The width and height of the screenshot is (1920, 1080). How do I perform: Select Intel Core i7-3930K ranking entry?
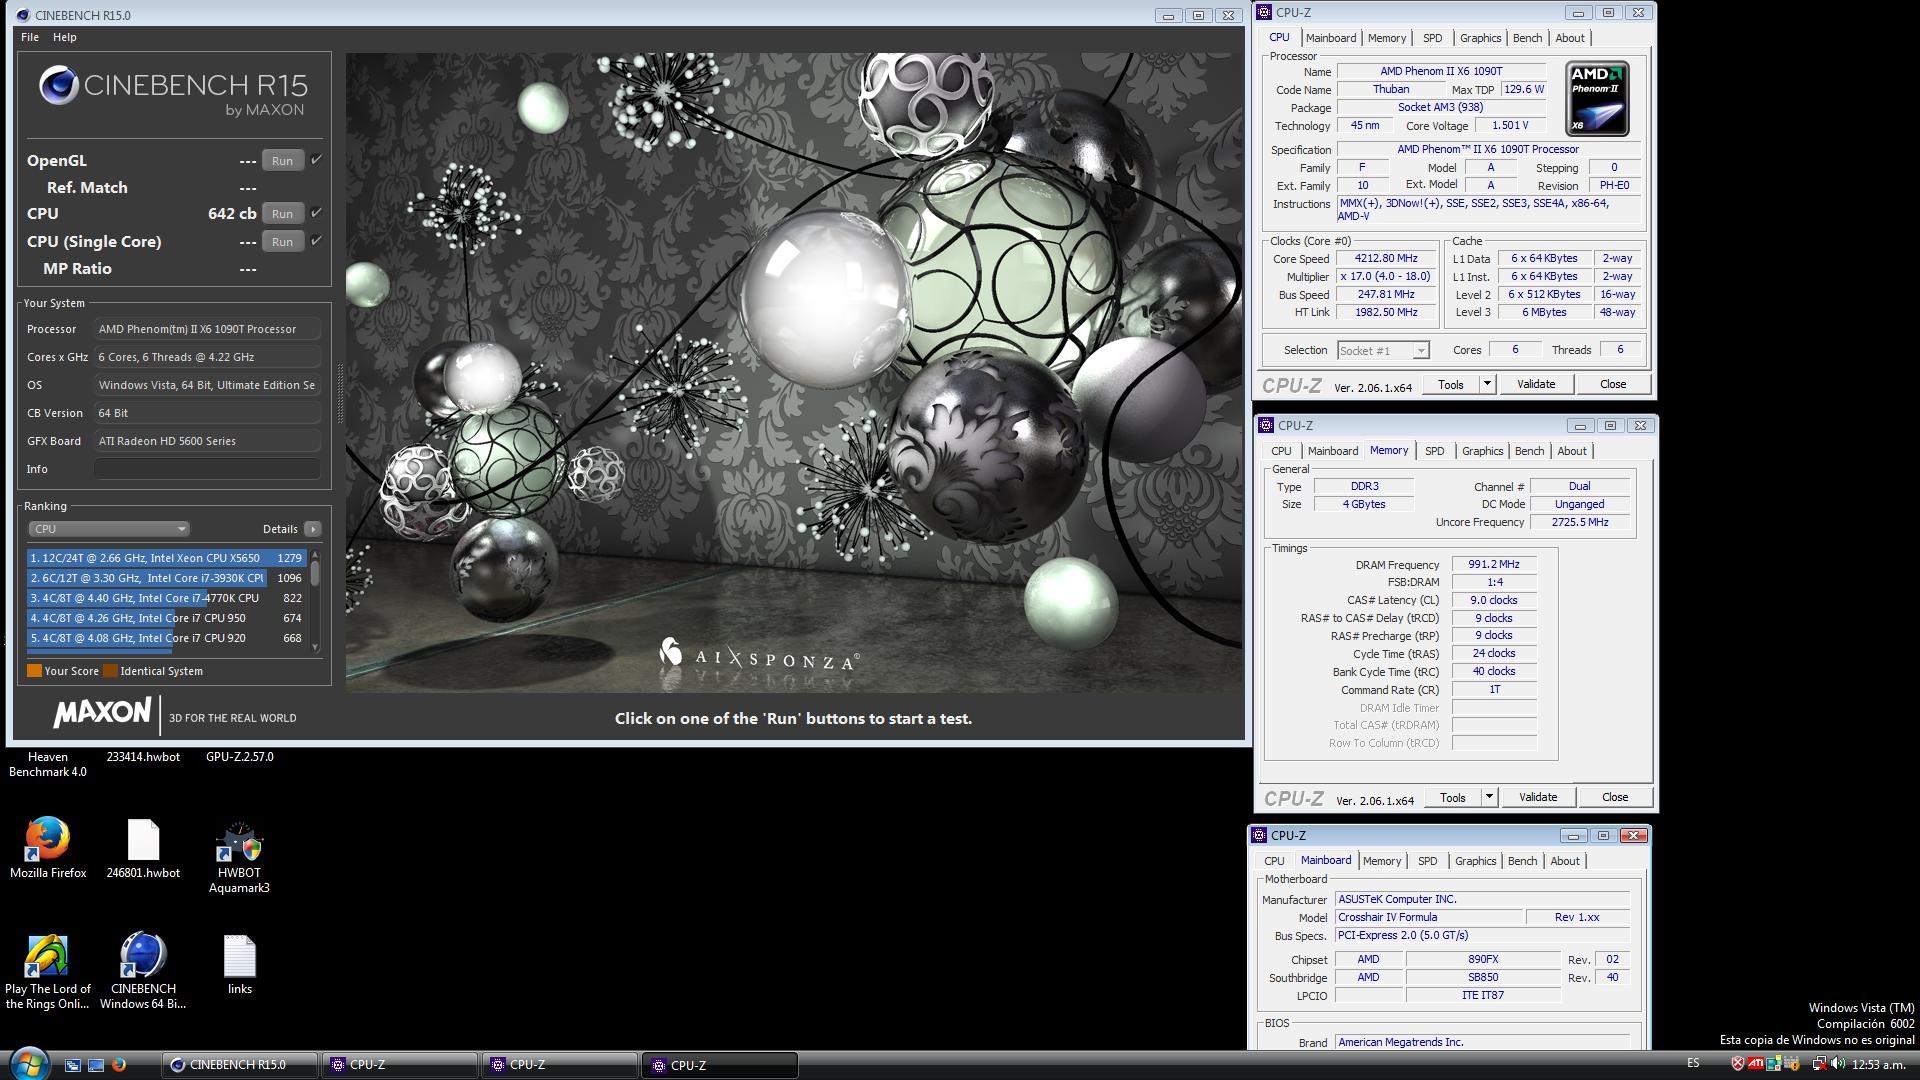click(x=166, y=578)
